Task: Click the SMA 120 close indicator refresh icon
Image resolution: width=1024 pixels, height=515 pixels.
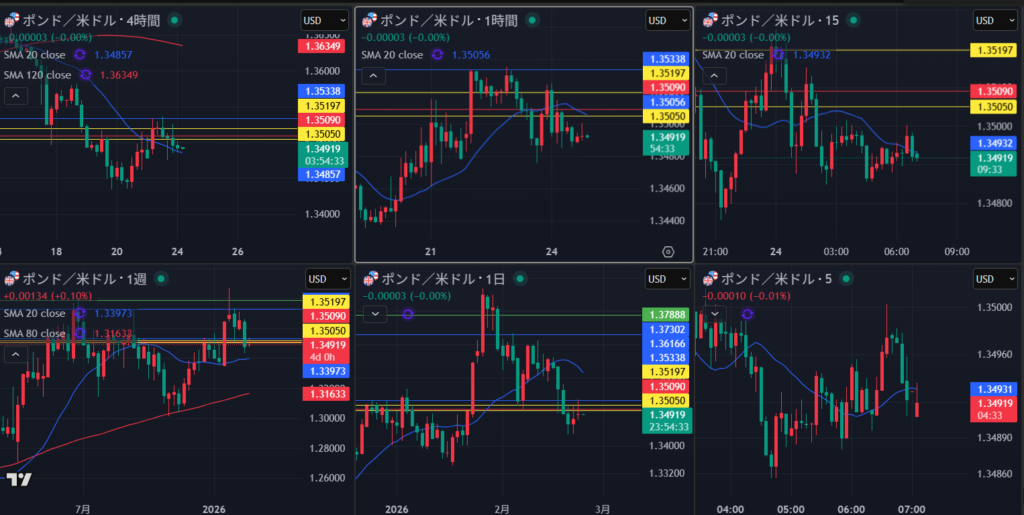Action: (x=86, y=75)
